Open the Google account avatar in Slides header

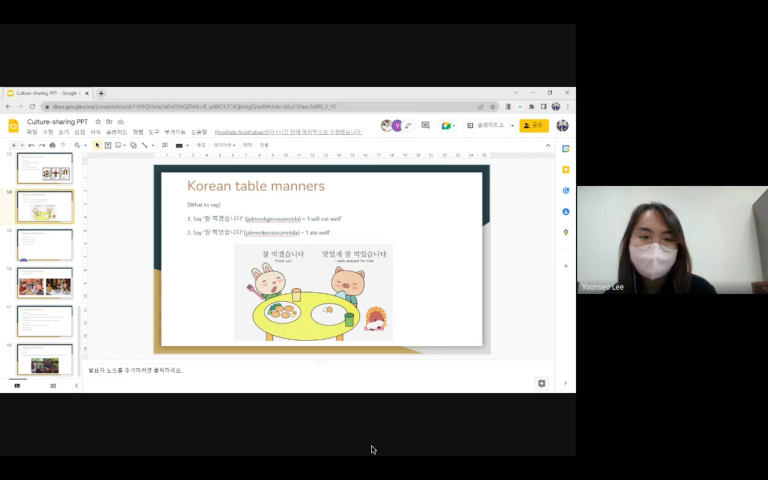point(562,126)
